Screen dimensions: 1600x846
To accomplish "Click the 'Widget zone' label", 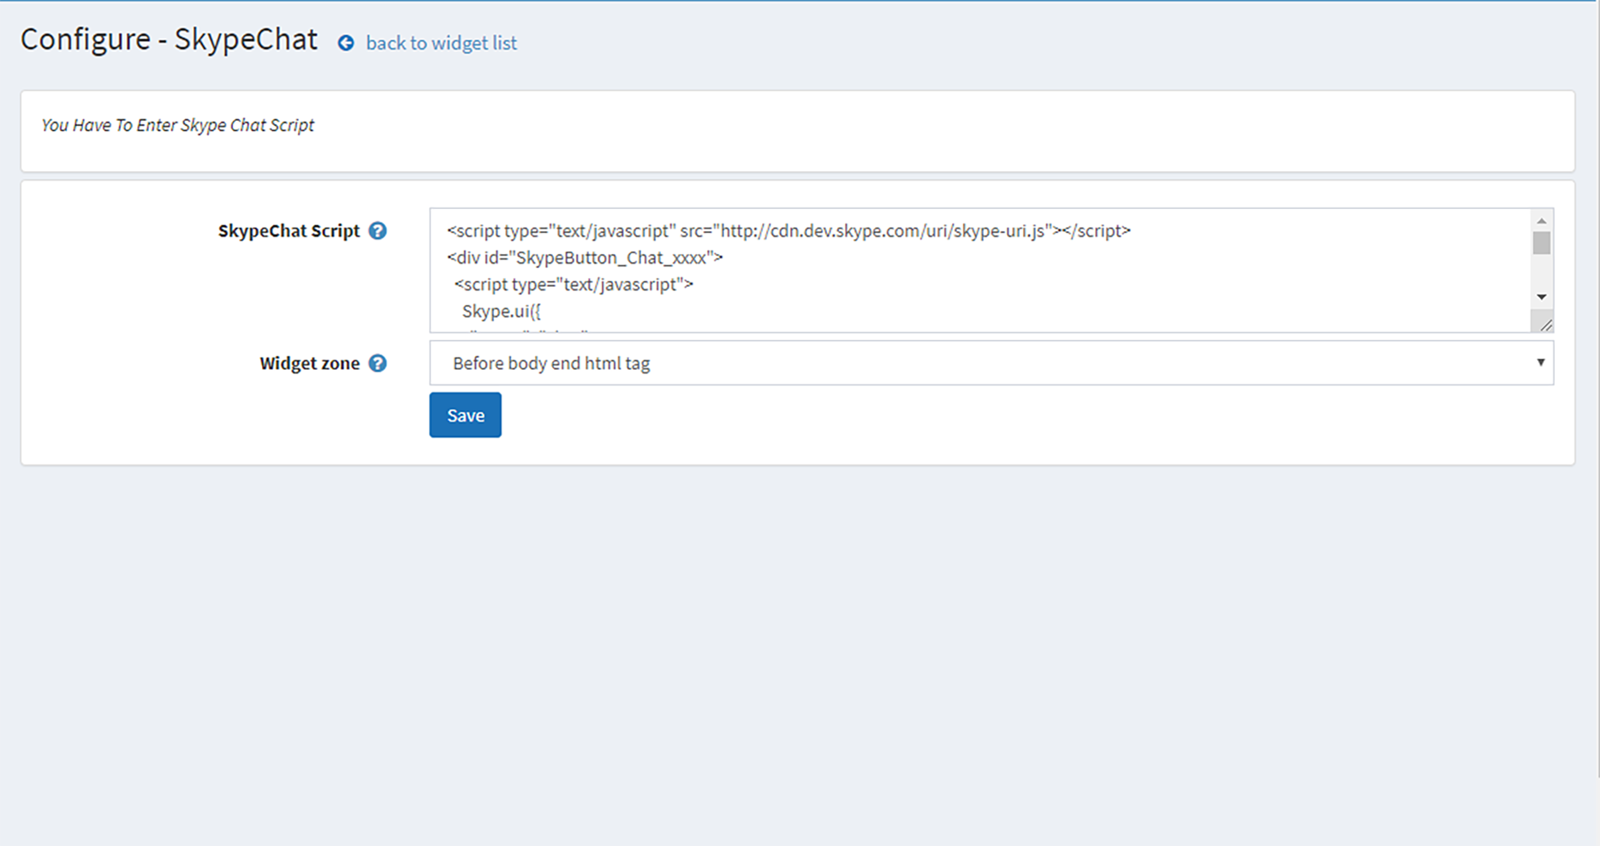I will [x=310, y=363].
